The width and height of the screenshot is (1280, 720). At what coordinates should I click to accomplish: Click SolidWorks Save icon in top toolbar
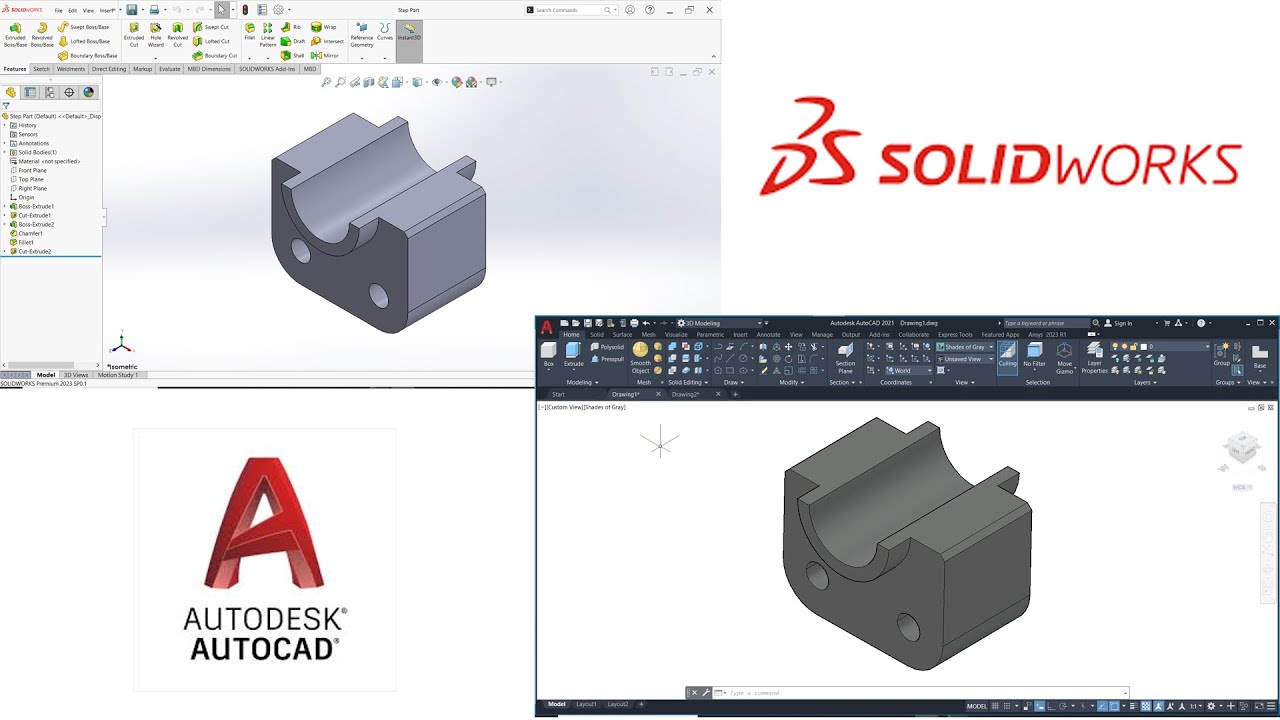132,9
